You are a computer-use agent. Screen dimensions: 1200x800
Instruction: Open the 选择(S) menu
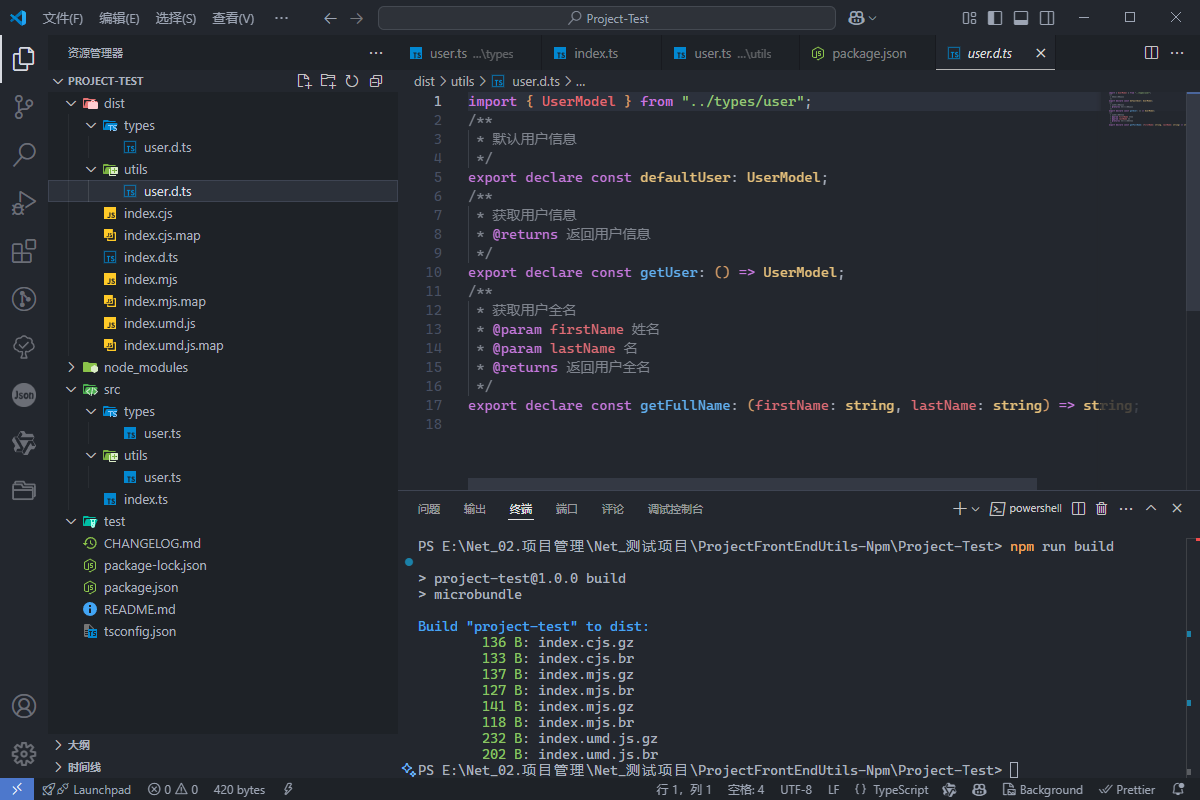(x=176, y=18)
